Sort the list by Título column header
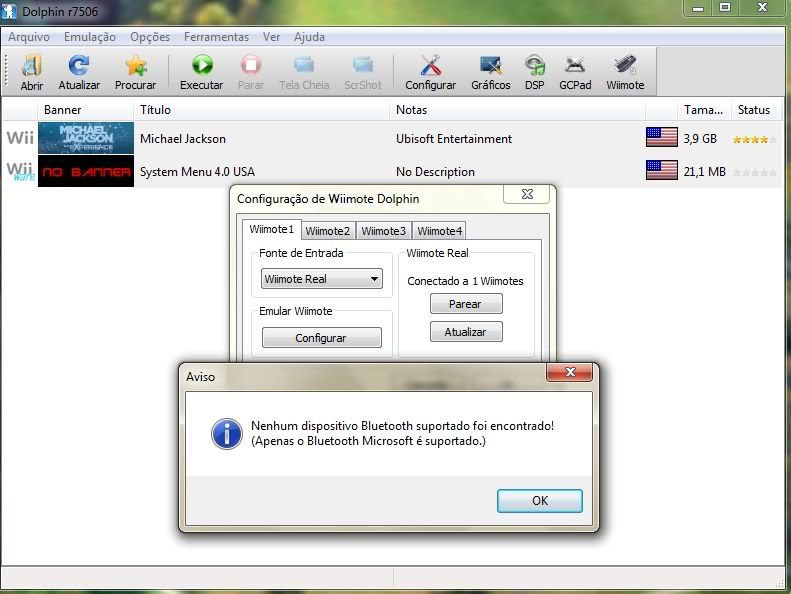This screenshot has height=594, width=791. [155, 110]
